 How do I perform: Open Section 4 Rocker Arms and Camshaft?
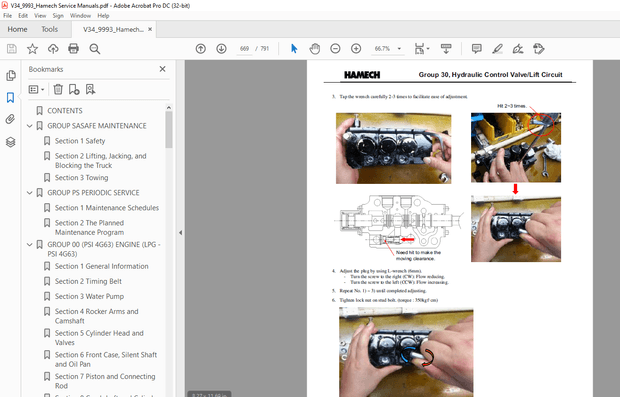click(x=96, y=316)
